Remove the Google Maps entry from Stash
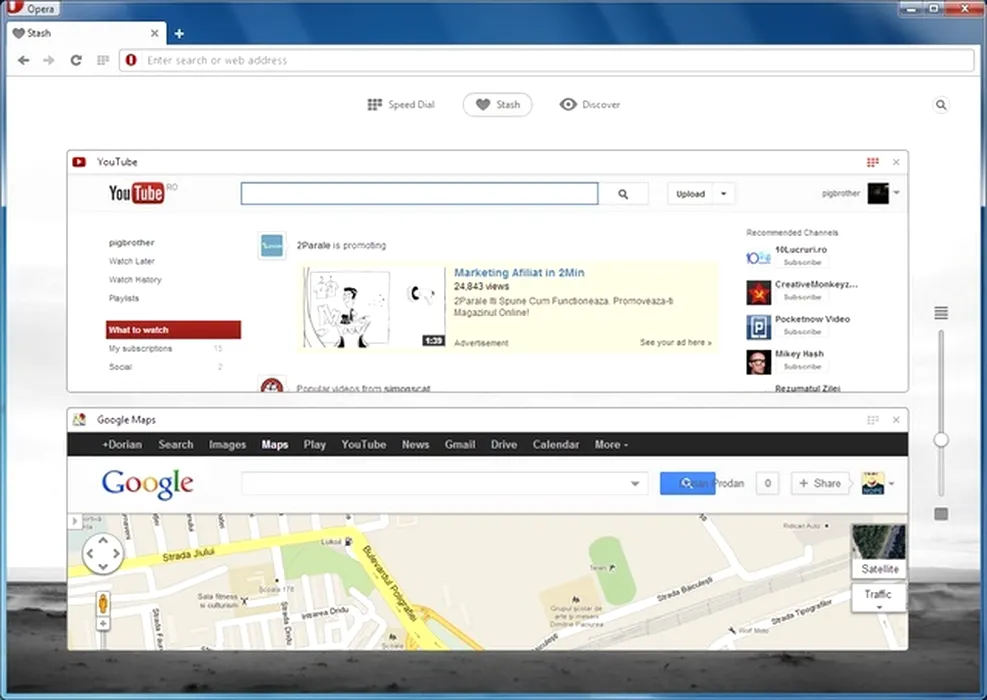The height and width of the screenshot is (700, 987). (x=896, y=420)
